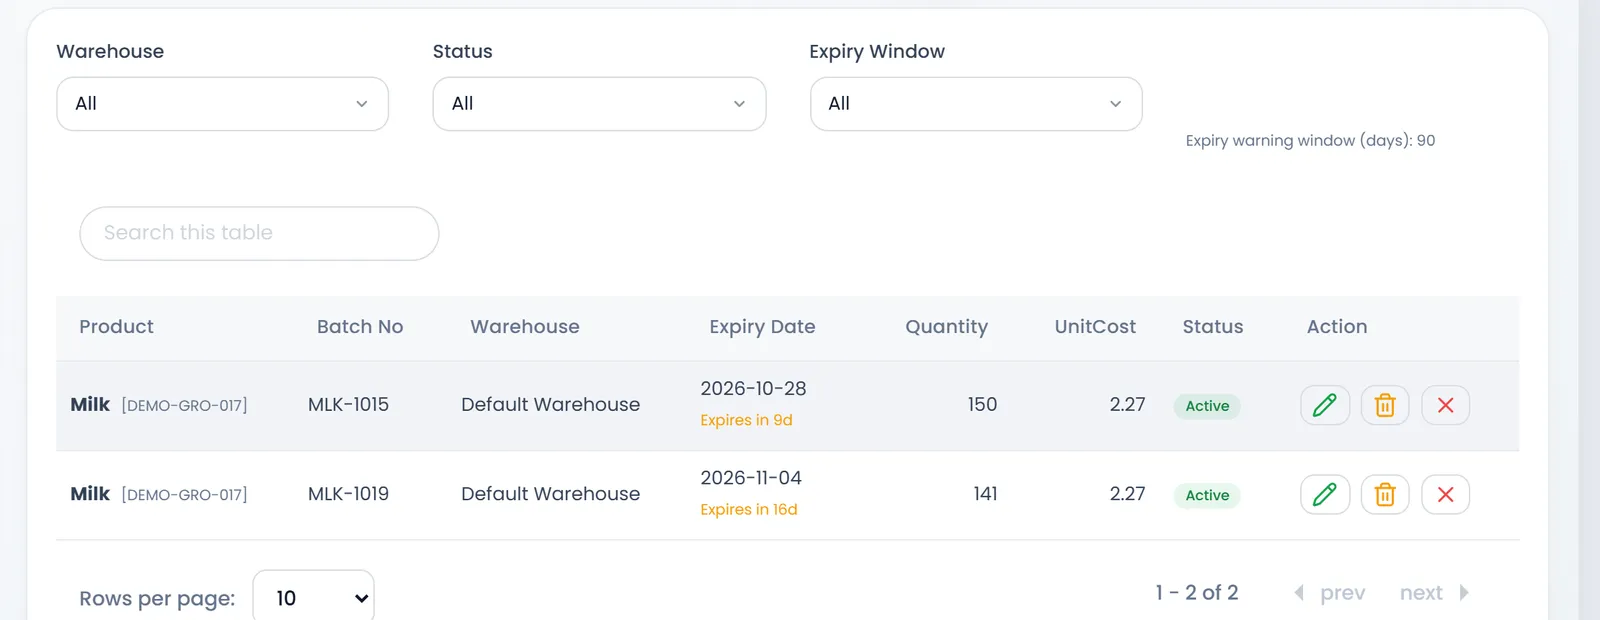Delete batch MLK-1019 with trash icon
This screenshot has width=1600, height=620.
point(1385,494)
